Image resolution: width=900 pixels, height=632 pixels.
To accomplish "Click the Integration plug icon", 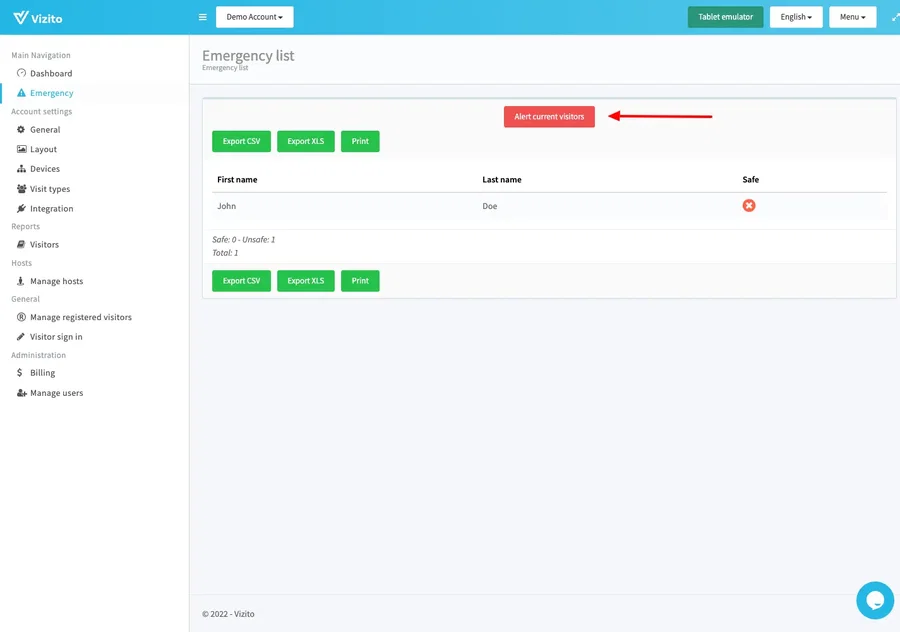I will point(21,209).
